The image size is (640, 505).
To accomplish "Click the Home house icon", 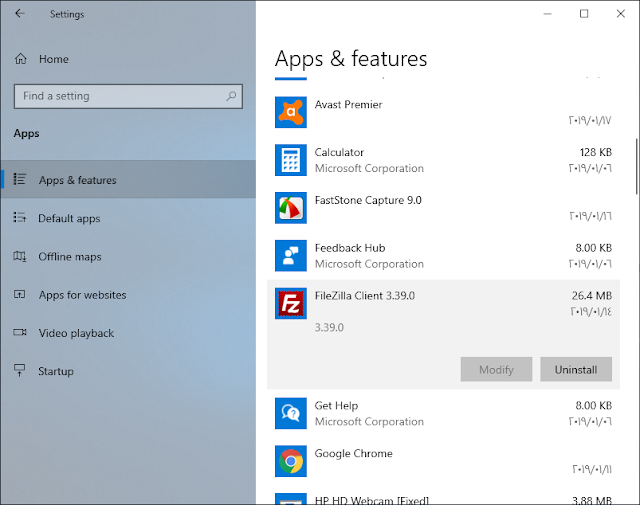I will click(x=21, y=59).
